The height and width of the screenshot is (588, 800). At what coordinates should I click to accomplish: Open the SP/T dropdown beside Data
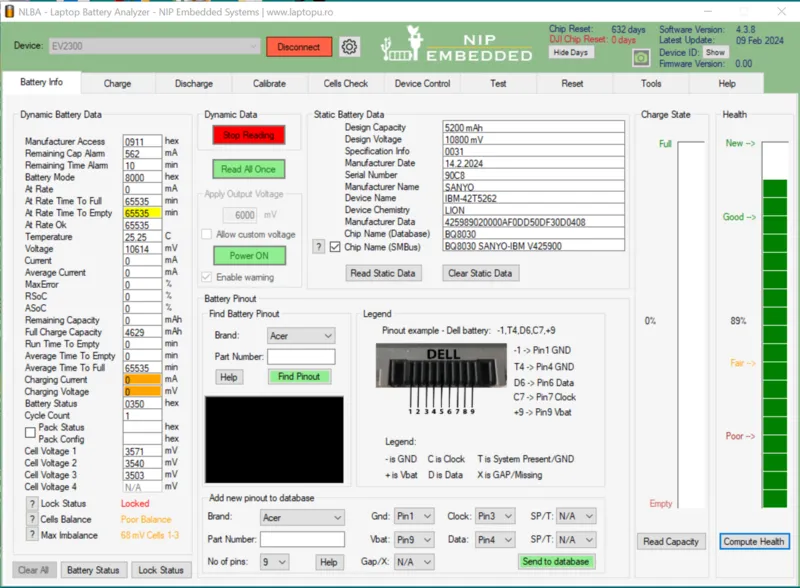[x=576, y=540]
